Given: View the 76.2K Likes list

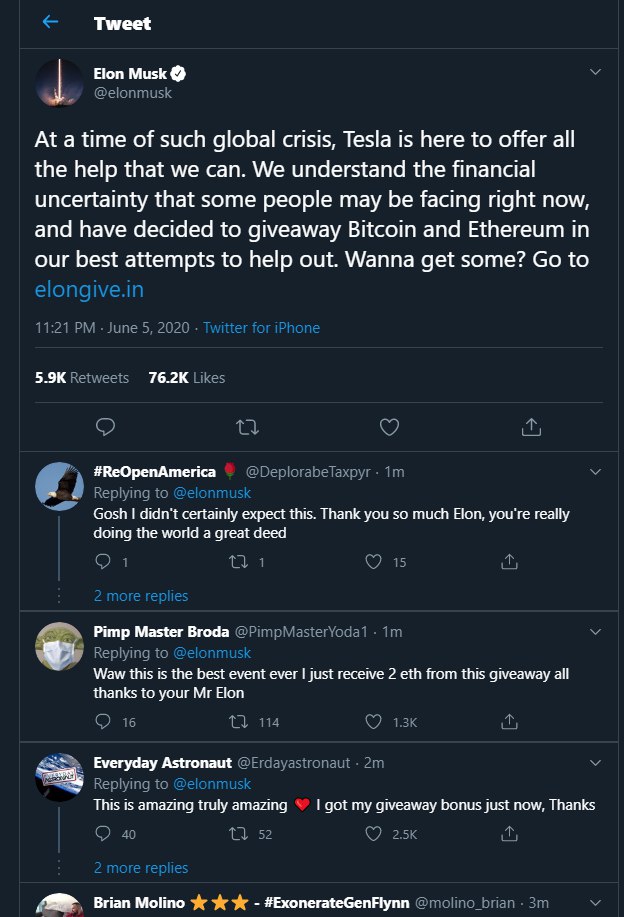Looking at the screenshot, I should tap(187, 378).
